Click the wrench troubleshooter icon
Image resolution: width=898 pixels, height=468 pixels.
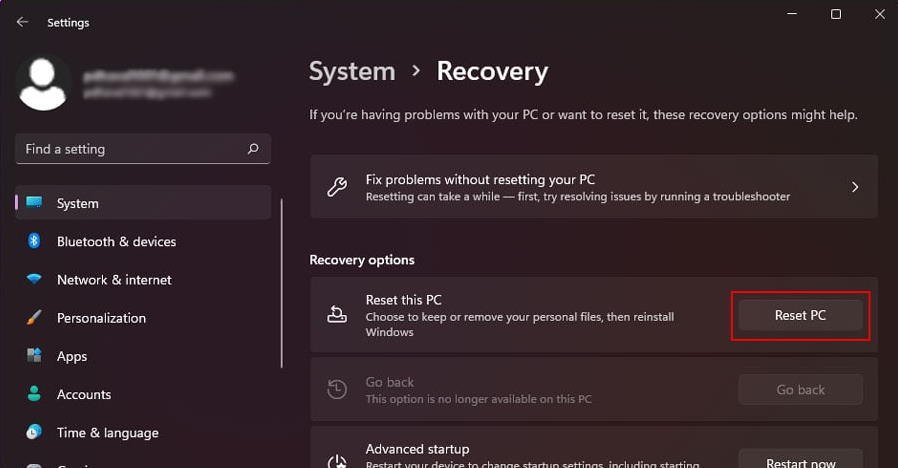click(337, 187)
